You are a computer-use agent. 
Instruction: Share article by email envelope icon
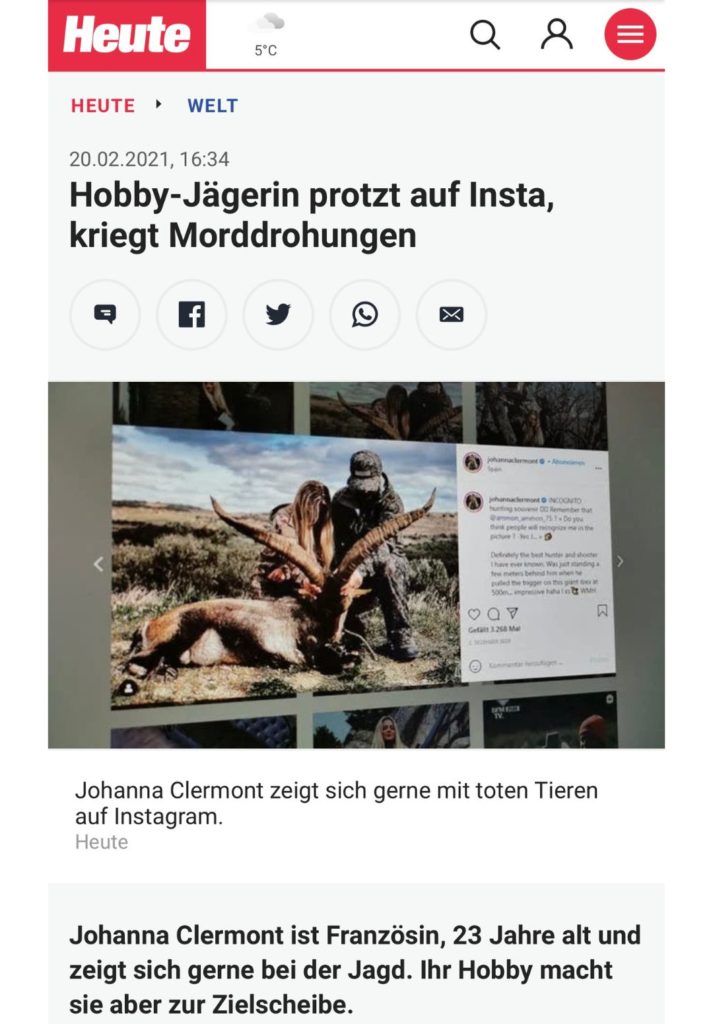451,314
